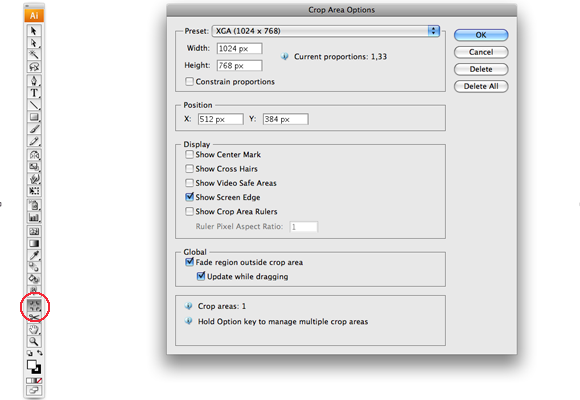Screen dimensions: 580x400
Task: Select the Rectangle tool
Action: (x=34, y=117)
